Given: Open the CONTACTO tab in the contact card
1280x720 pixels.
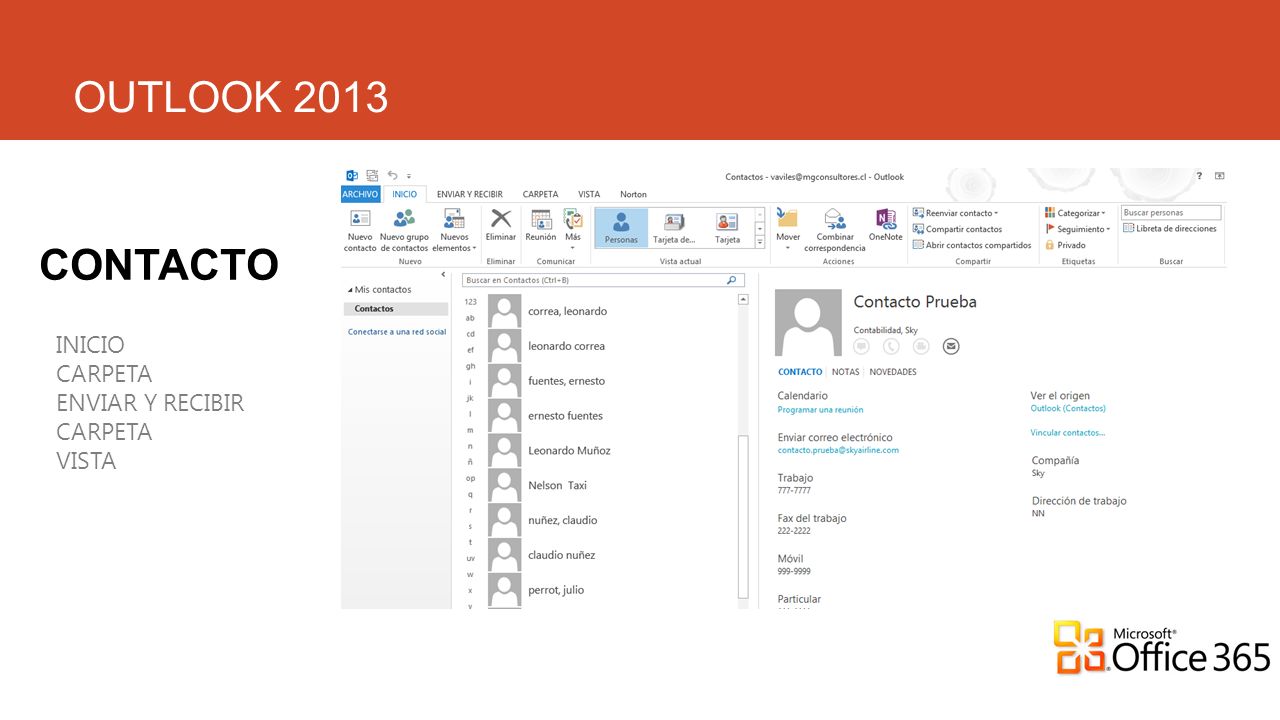Looking at the screenshot, I should (x=800, y=372).
